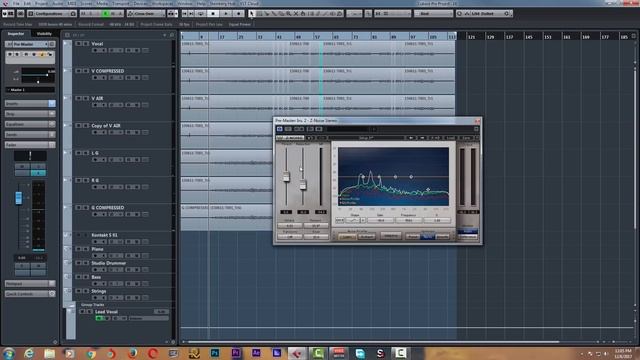Open the Project menu
The width and height of the screenshot is (640, 360).
[41, 3]
